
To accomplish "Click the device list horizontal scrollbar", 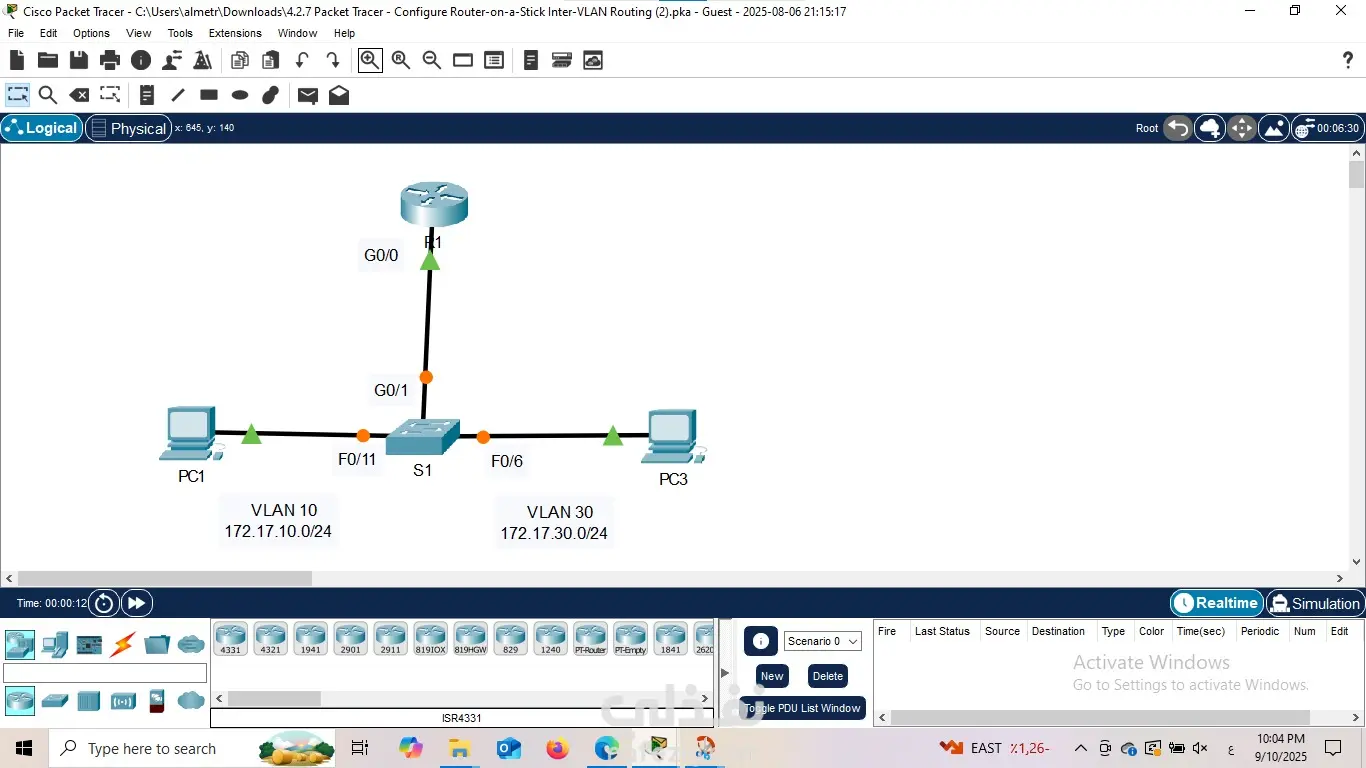I will [272, 698].
